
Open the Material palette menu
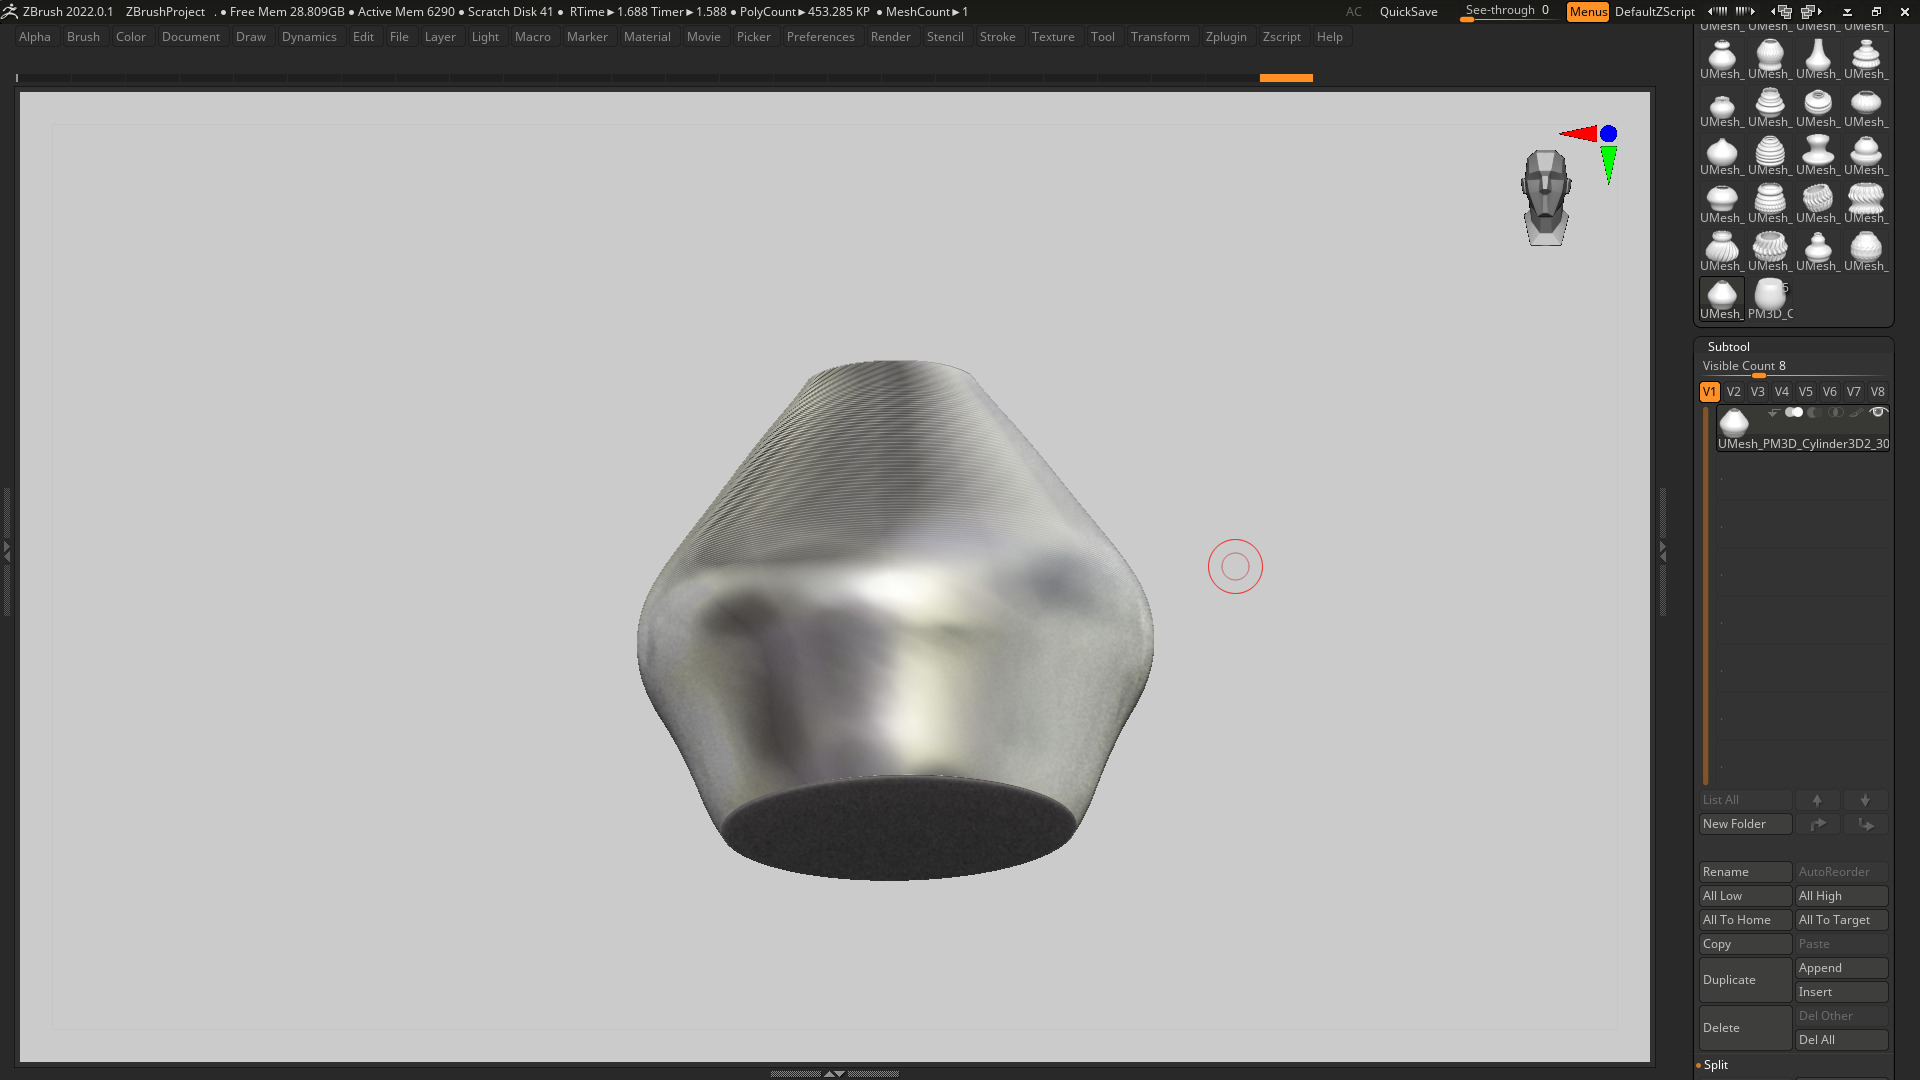(x=647, y=37)
